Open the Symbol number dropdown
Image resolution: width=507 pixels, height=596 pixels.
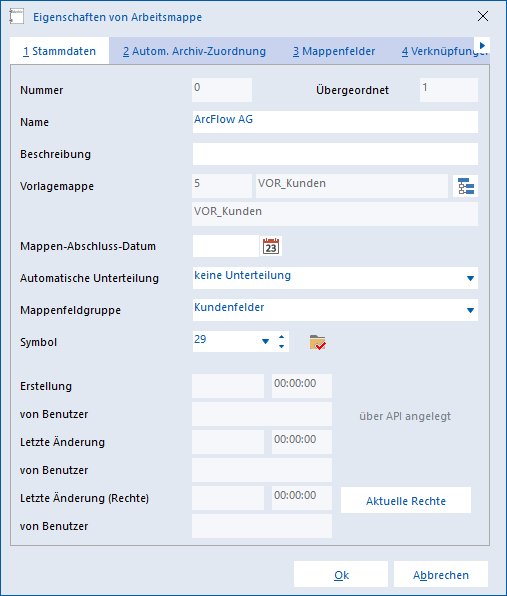pos(265,341)
